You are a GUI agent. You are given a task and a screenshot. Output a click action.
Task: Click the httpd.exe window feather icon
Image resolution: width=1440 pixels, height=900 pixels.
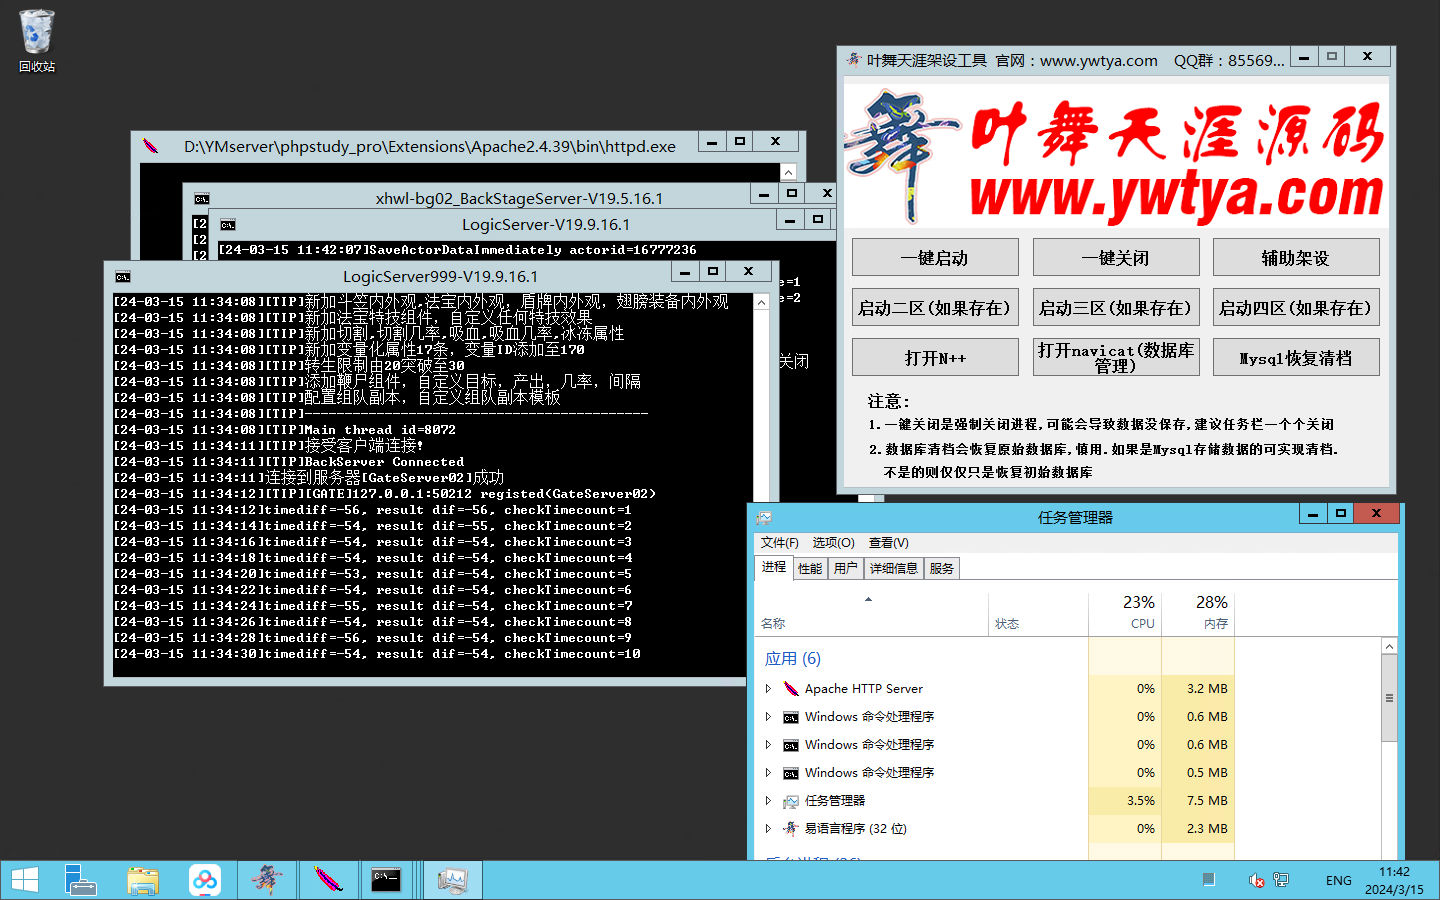150,146
